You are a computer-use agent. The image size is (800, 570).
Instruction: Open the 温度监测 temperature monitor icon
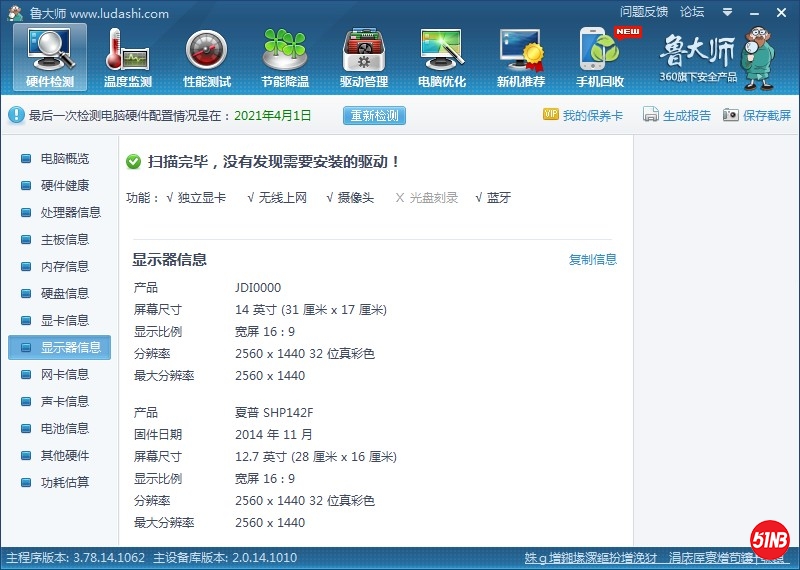127,57
